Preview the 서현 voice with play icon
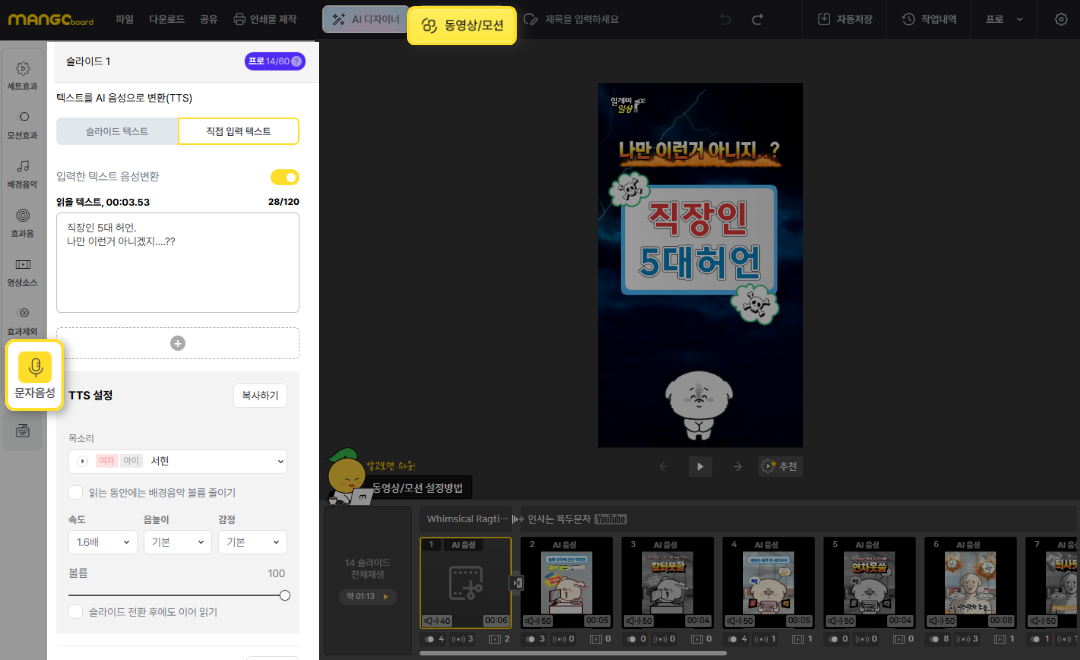1080x660 pixels. click(x=82, y=461)
